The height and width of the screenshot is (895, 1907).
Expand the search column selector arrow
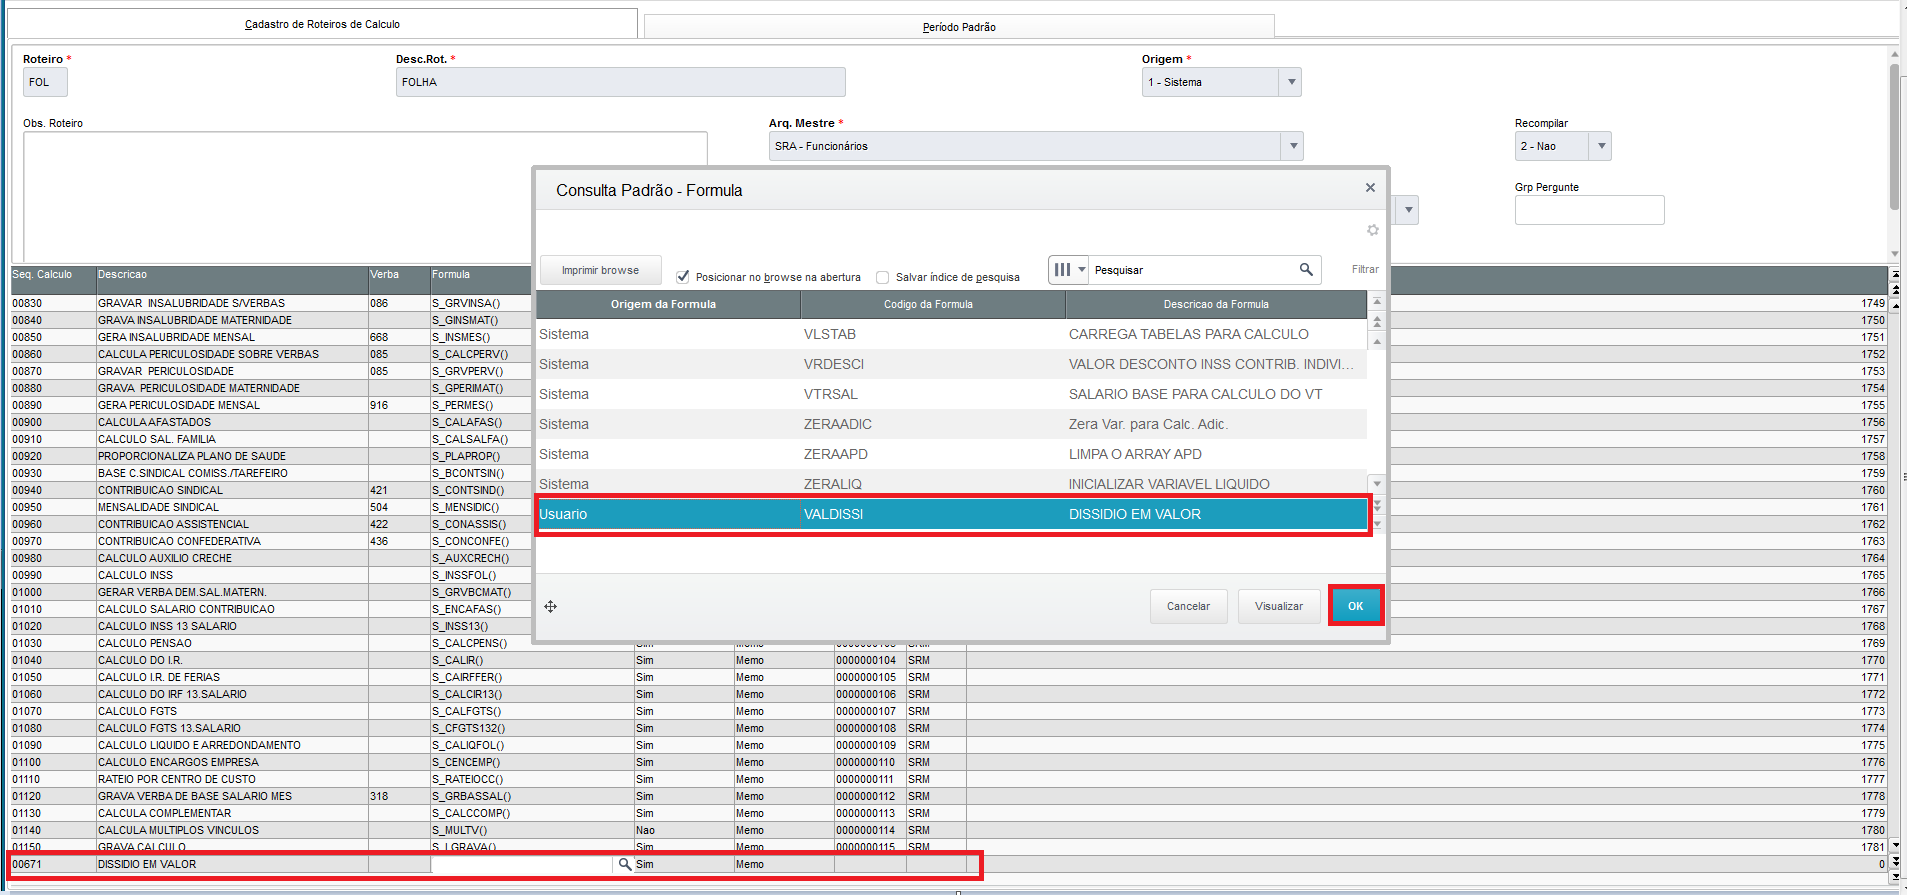point(1082,269)
